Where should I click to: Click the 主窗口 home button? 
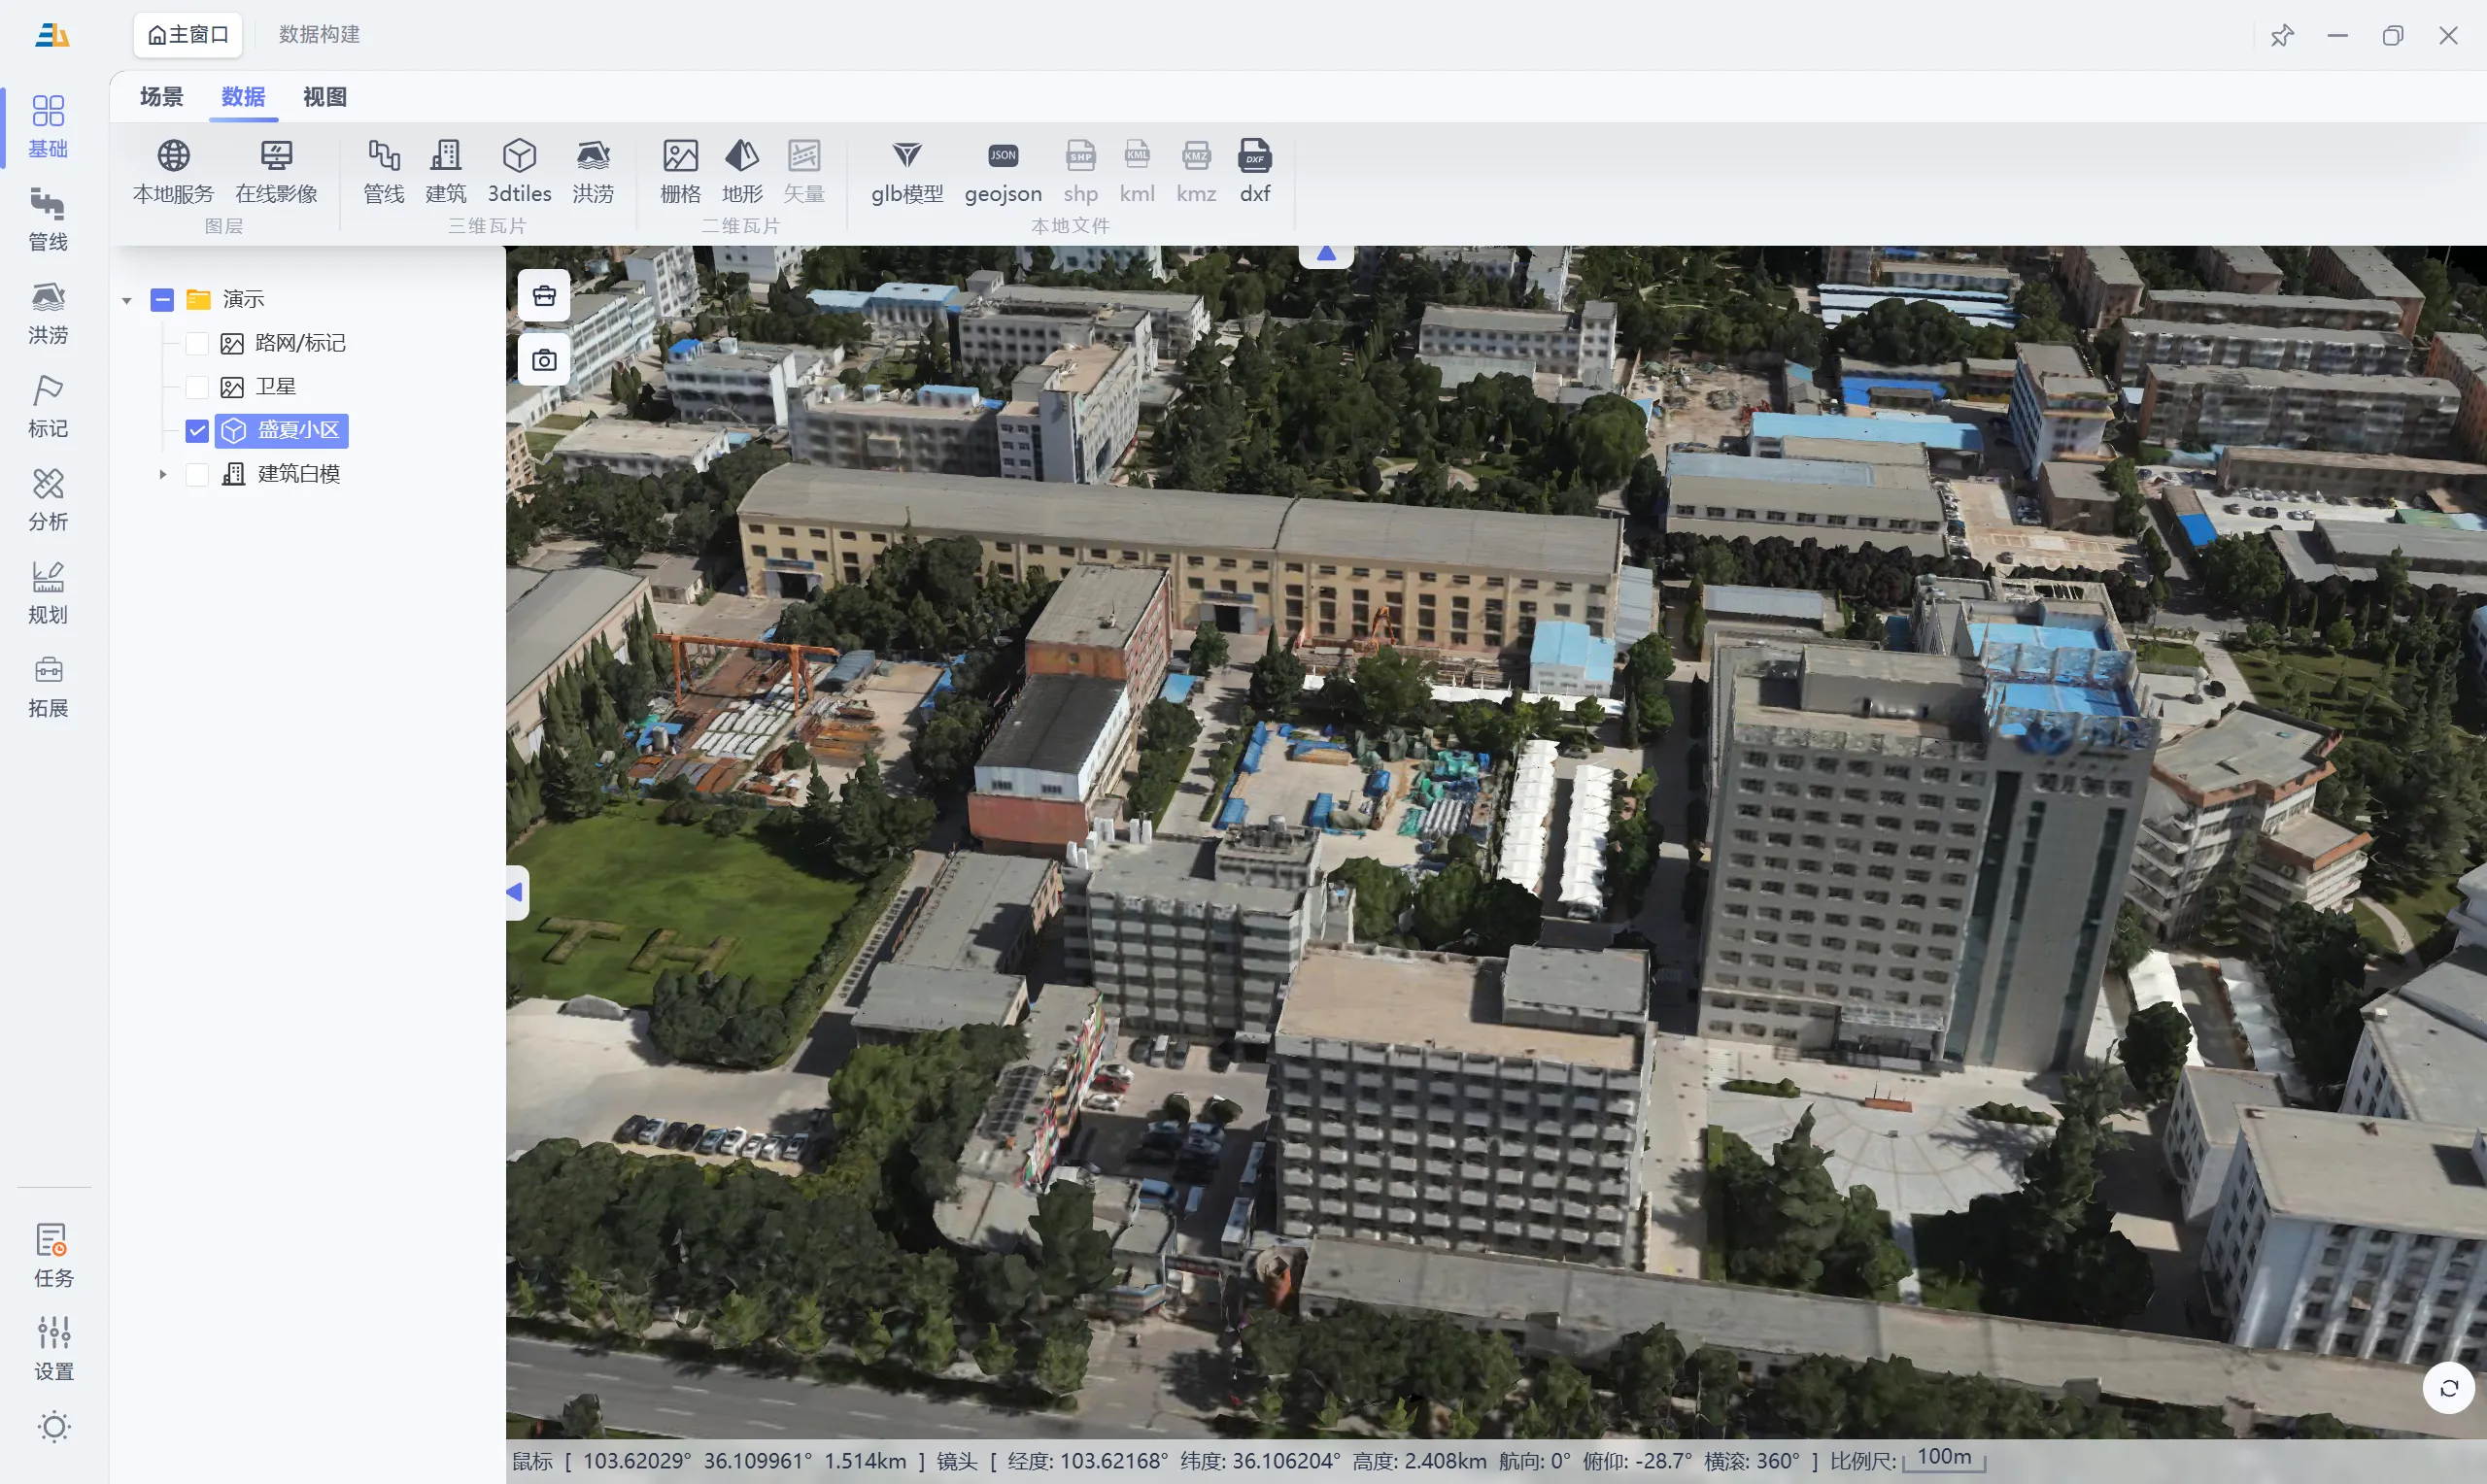(188, 35)
